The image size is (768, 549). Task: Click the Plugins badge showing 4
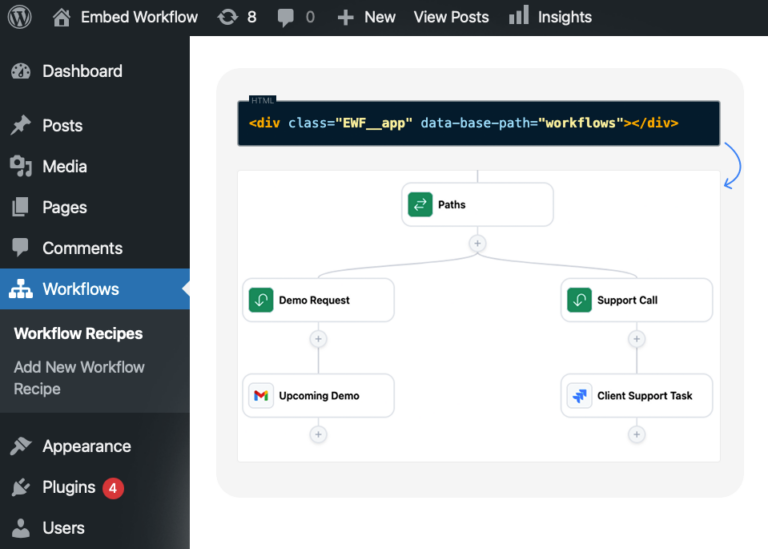(x=113, y=488)
